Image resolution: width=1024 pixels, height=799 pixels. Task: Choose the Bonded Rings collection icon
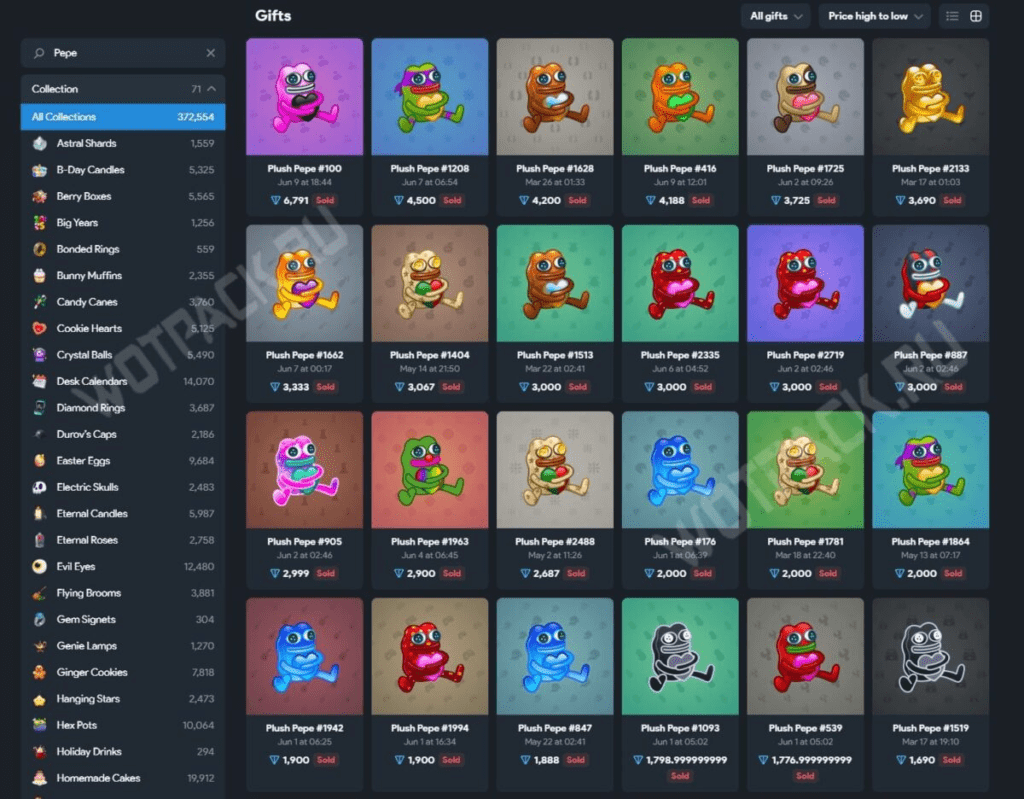point(39,249)
